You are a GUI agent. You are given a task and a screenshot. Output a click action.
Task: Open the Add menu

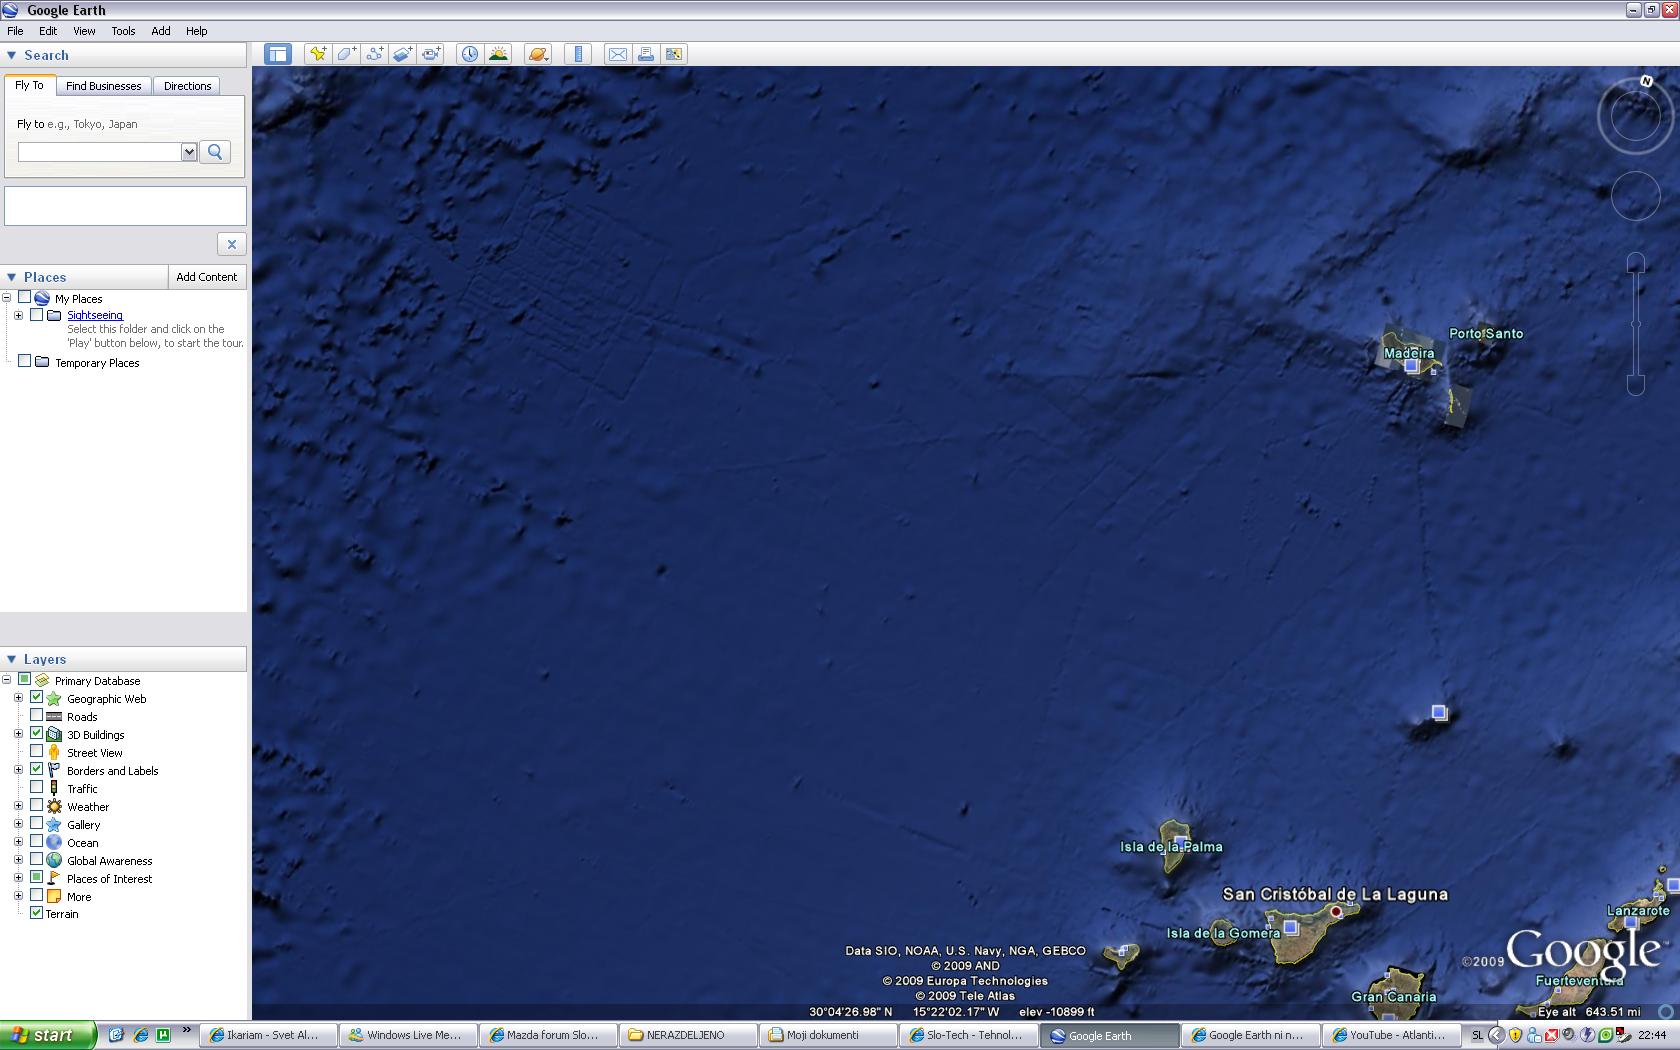161,31
